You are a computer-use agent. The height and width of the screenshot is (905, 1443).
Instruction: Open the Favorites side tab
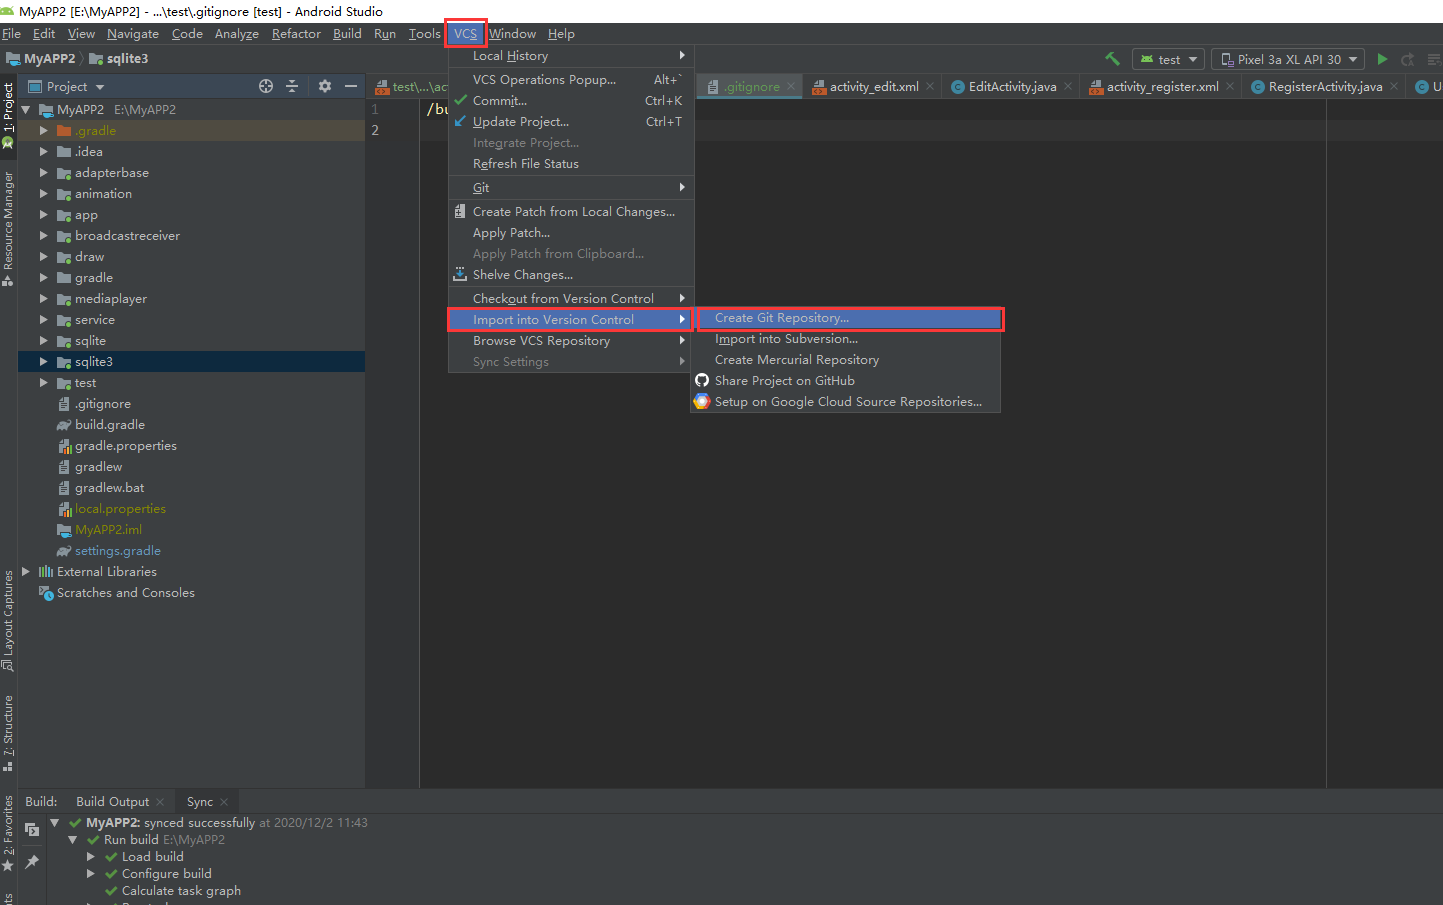[x=8, y=832]
